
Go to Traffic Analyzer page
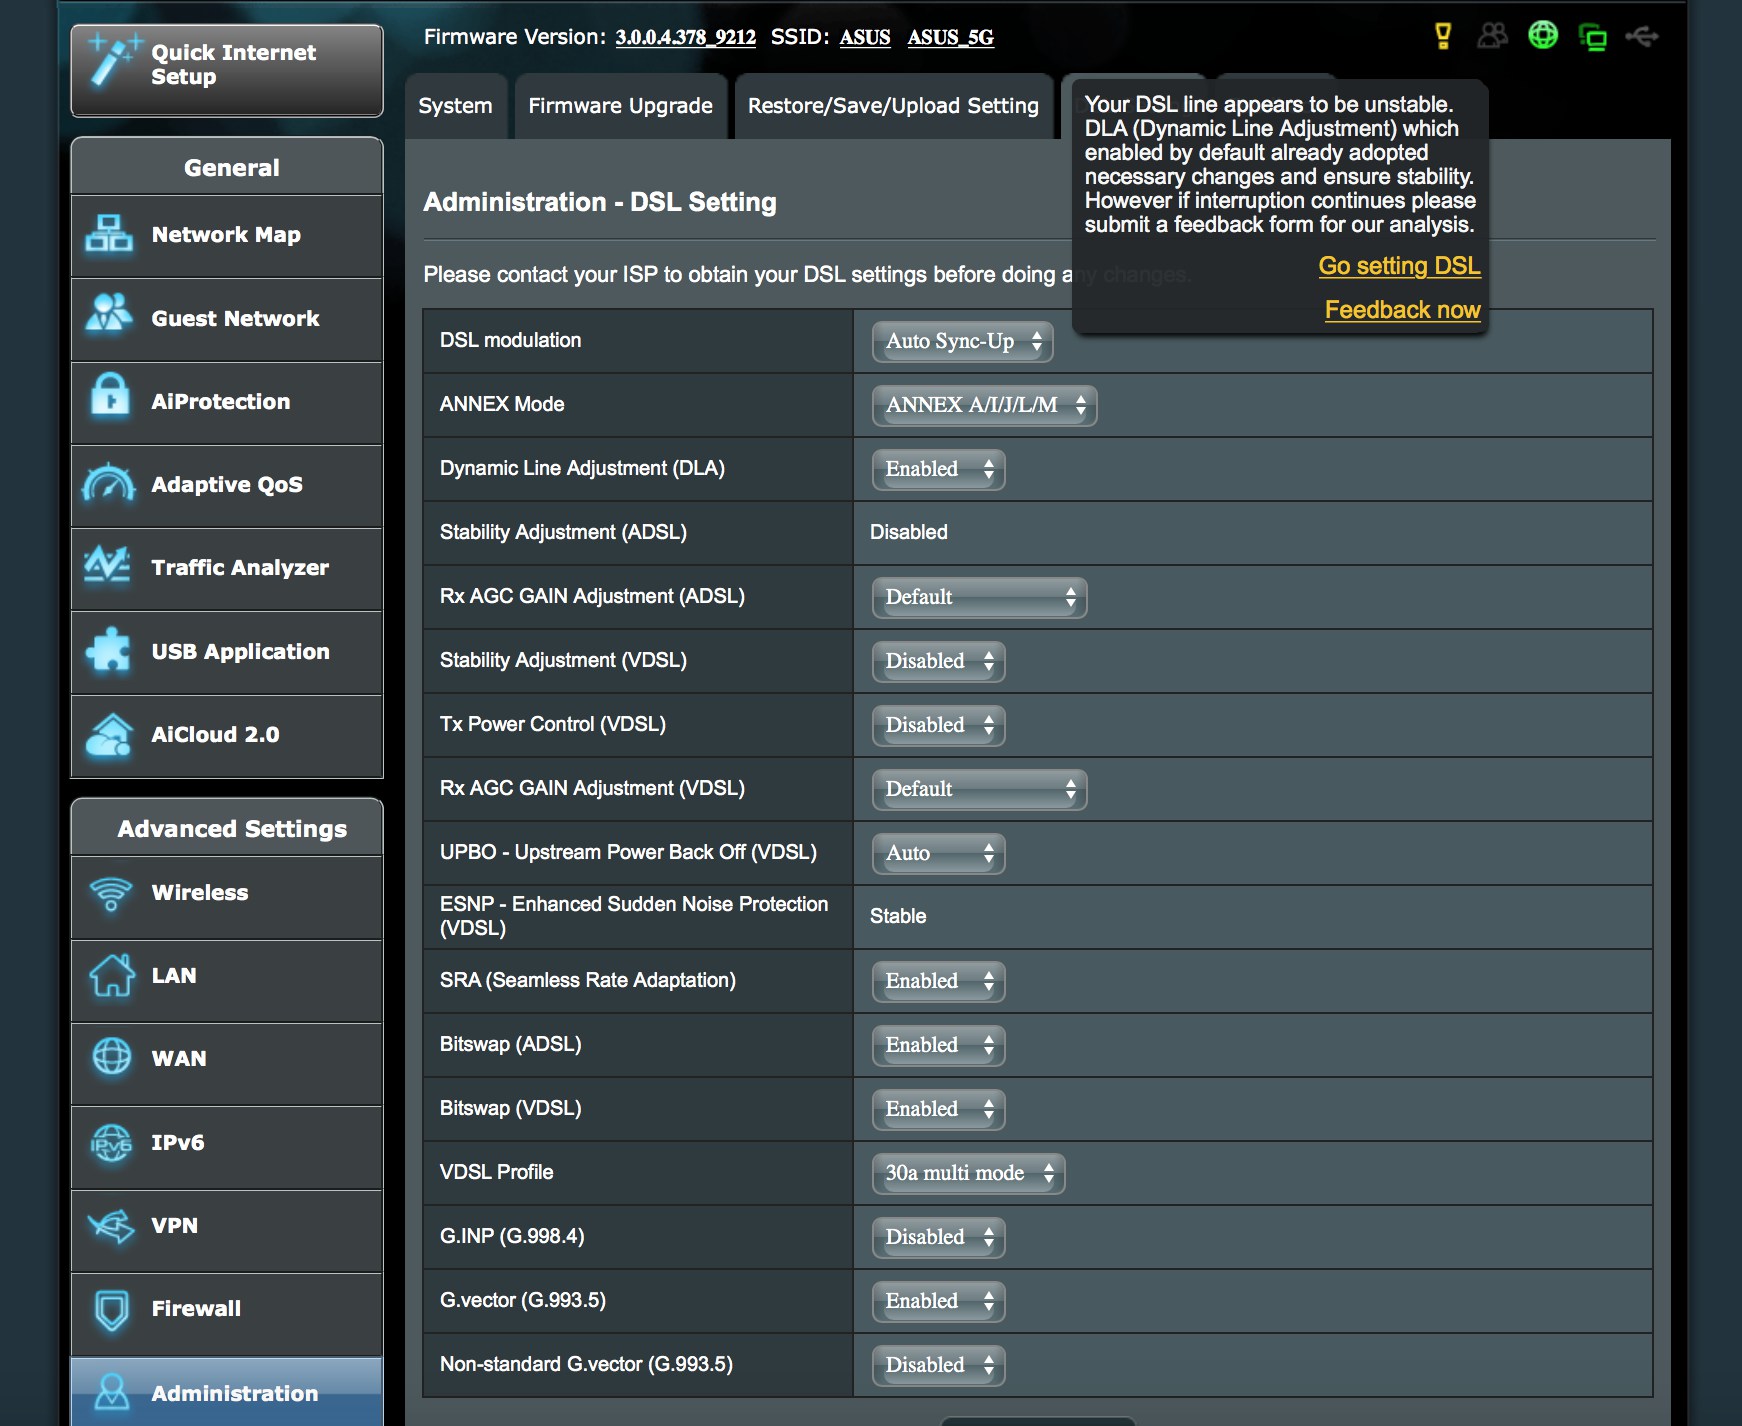227,568
